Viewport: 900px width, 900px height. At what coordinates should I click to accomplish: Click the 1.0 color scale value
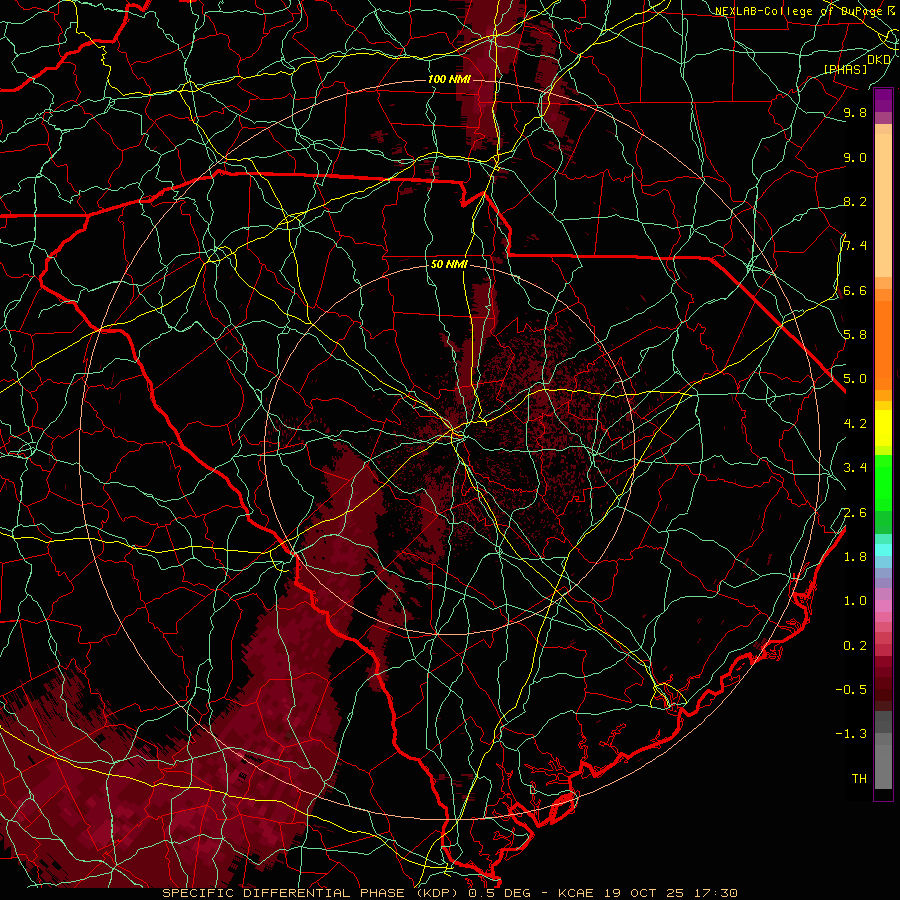point(855,601)
